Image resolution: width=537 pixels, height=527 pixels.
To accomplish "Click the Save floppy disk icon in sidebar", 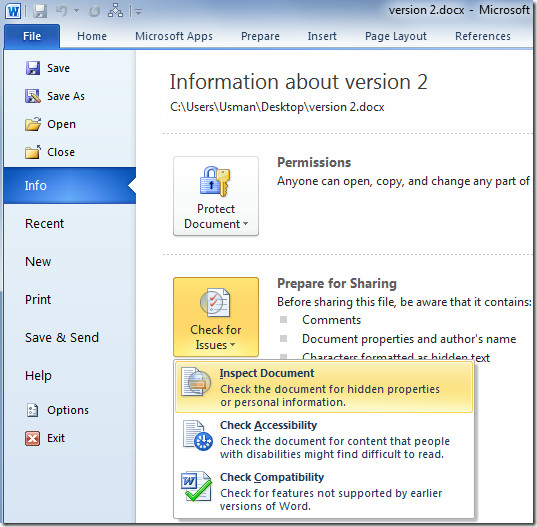I will click(33, 68).
